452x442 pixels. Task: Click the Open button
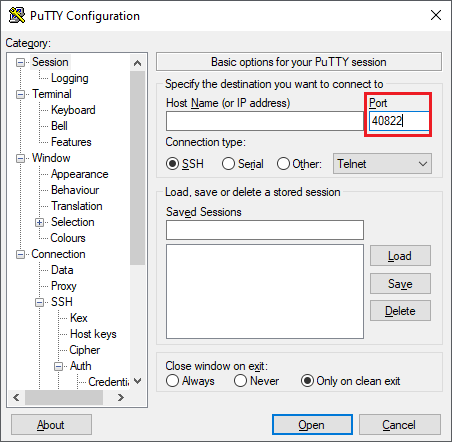pyautogui.click(x=312, y=425)
